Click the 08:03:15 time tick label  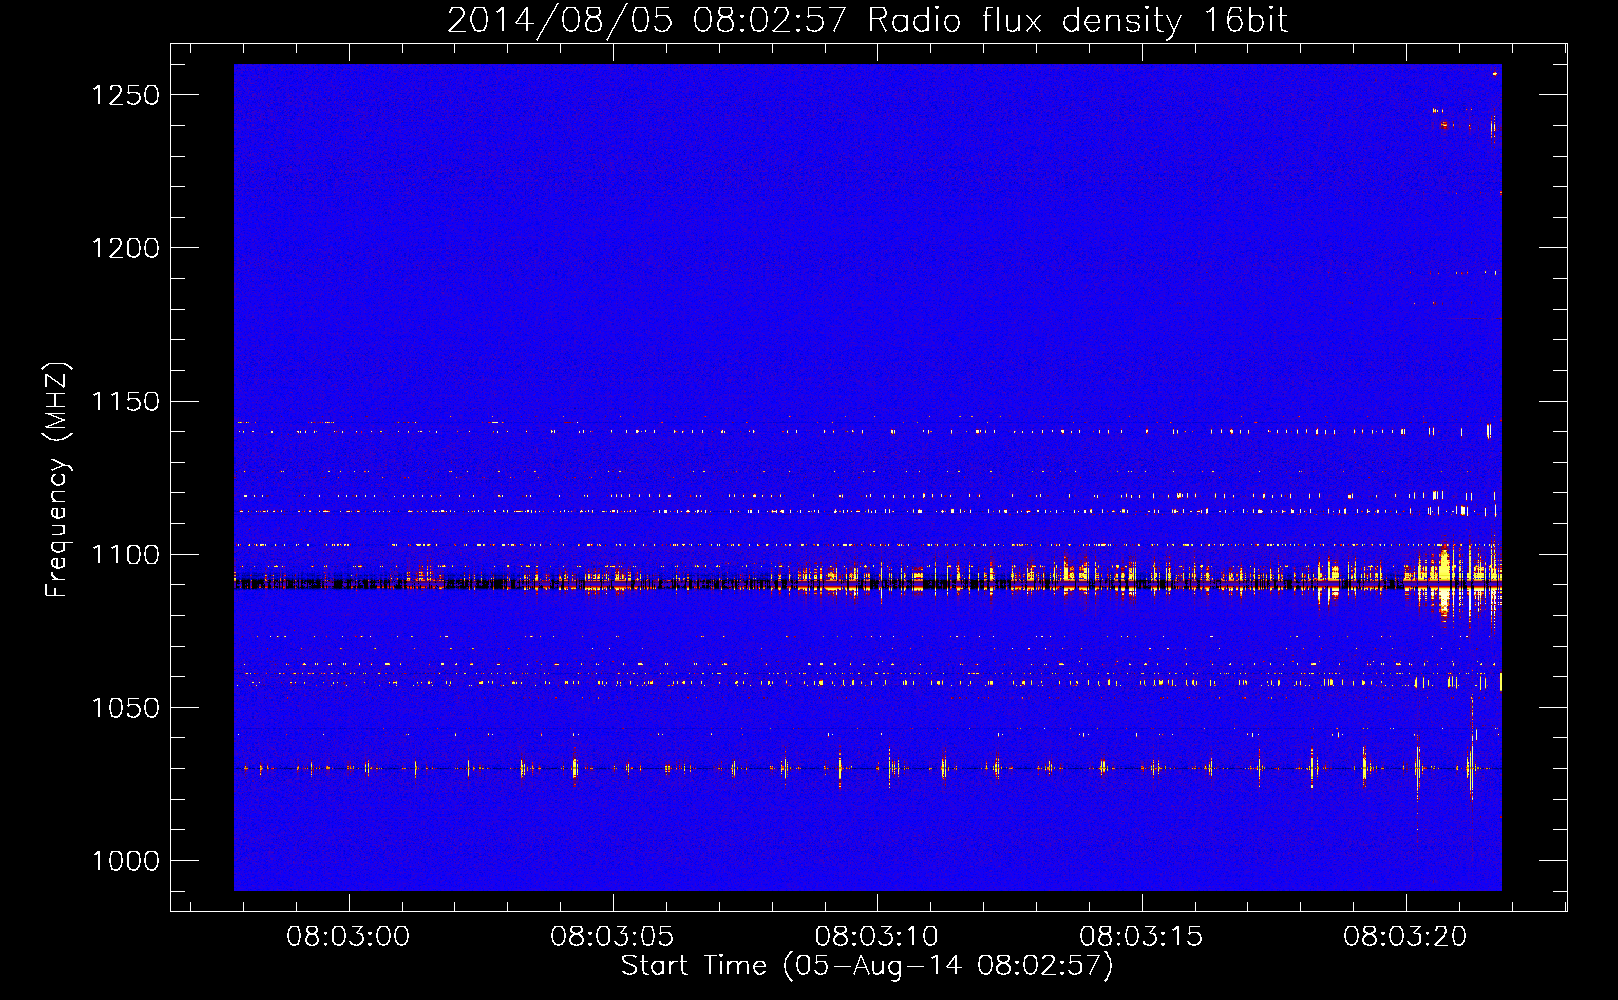pos(1141,937)
